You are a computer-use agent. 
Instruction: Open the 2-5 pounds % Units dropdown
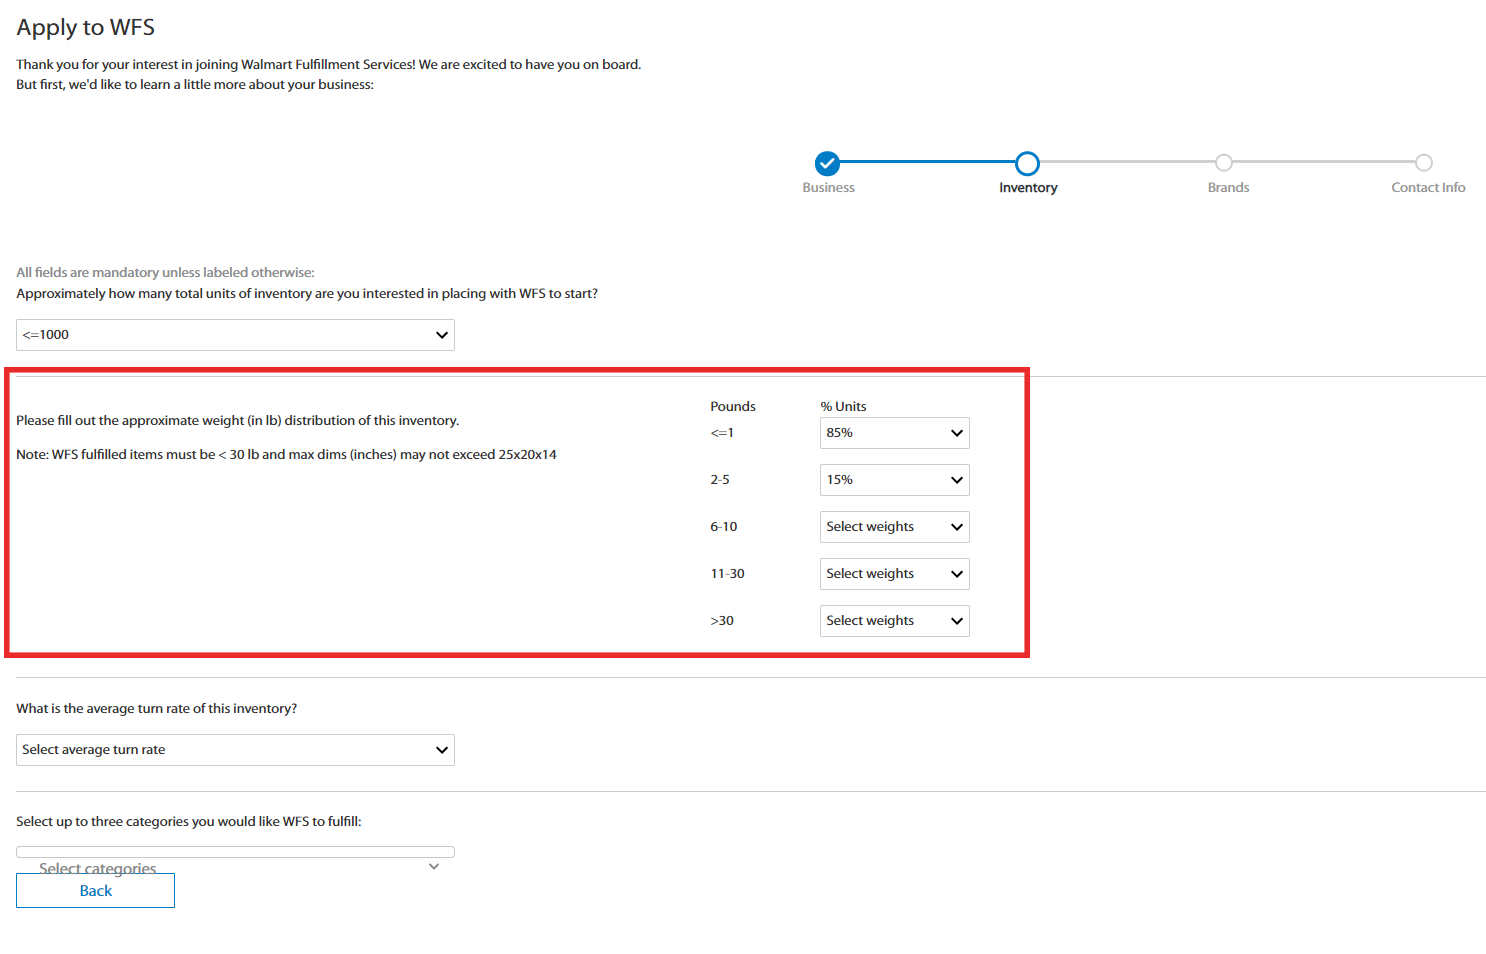tap(894, 480)
